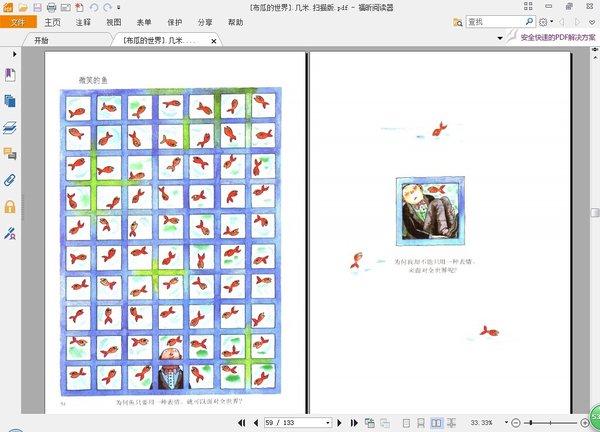Switch to the 保护 ribbon tab
This screenshot has width=600, height=432.
click(x=175, y=22)
